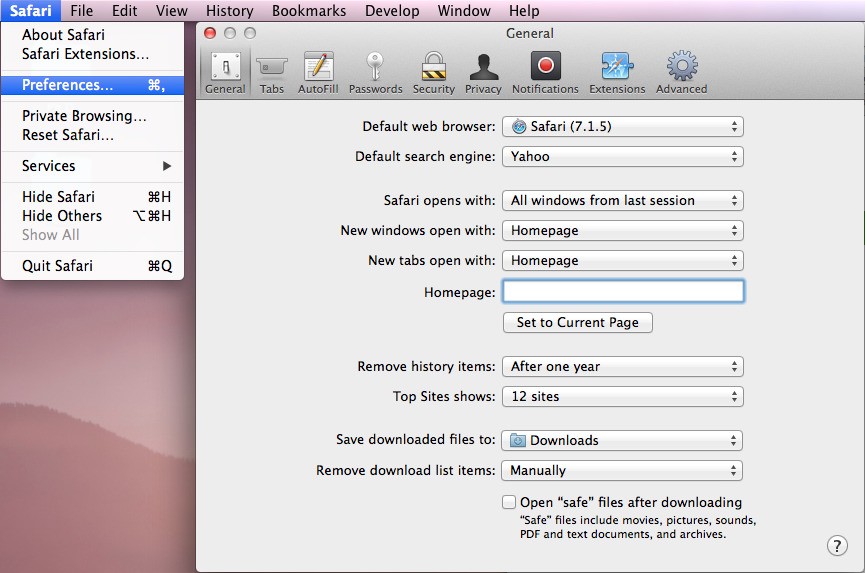Change the Default search engine from Yahoo
This screenshot has width=865, height=573.
tap(623, 157)
